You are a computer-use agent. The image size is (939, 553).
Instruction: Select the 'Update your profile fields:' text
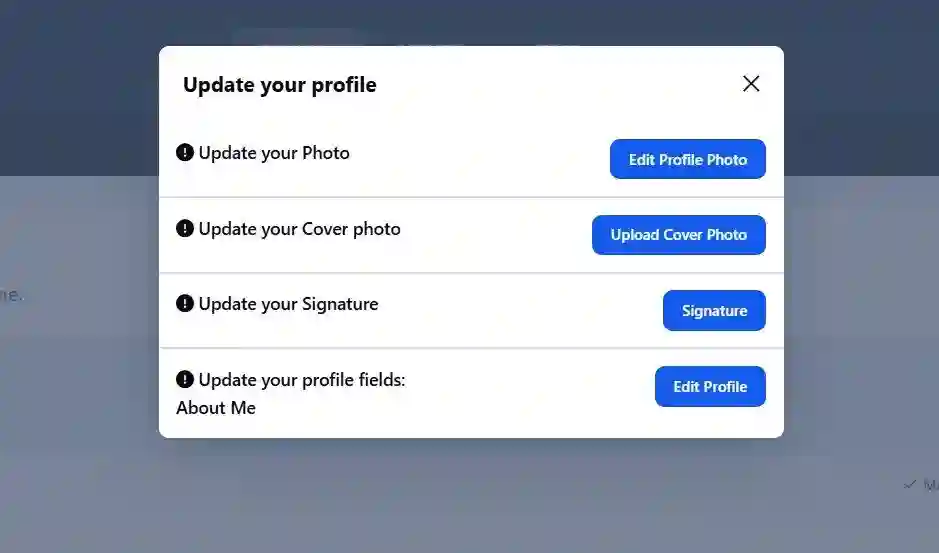pyautogui.click(x=302, y=380)
